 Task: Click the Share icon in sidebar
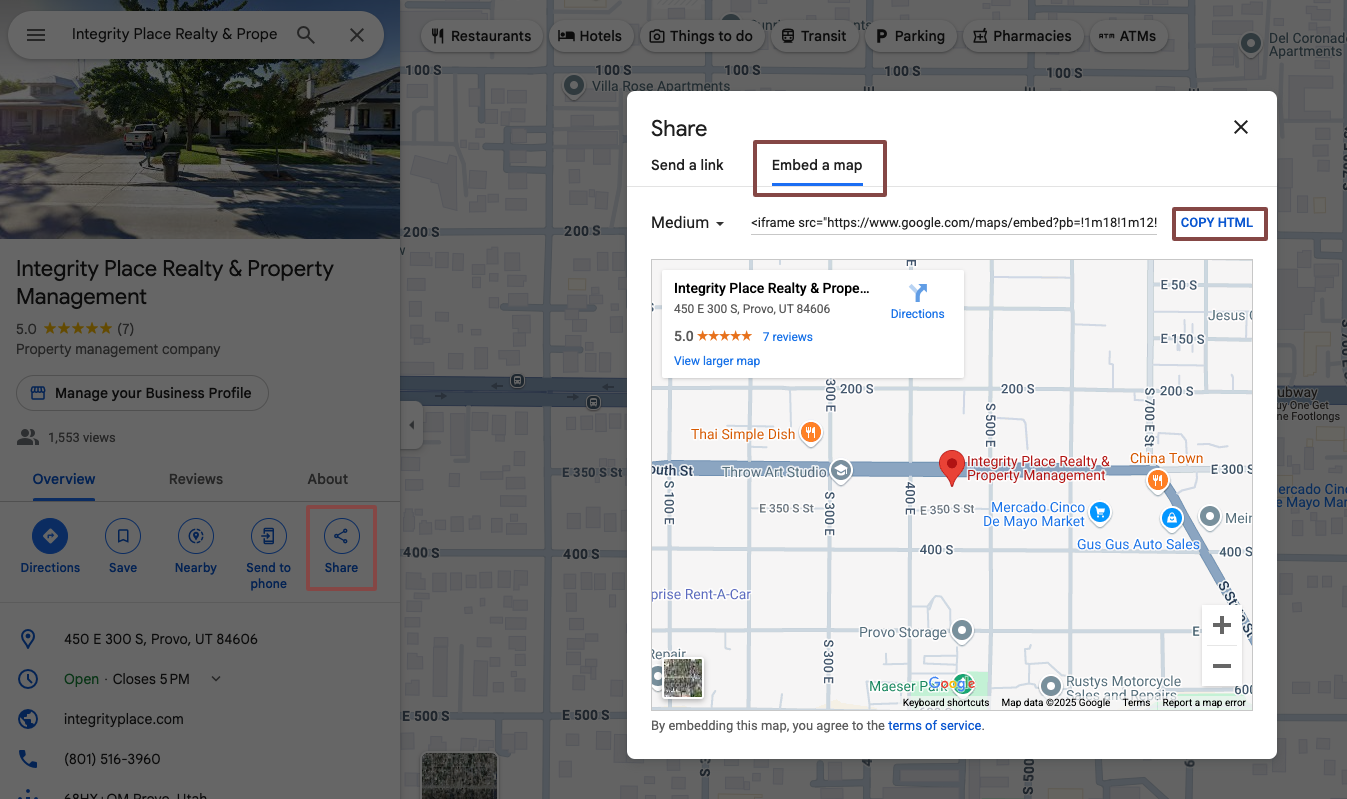pos(341,537)
